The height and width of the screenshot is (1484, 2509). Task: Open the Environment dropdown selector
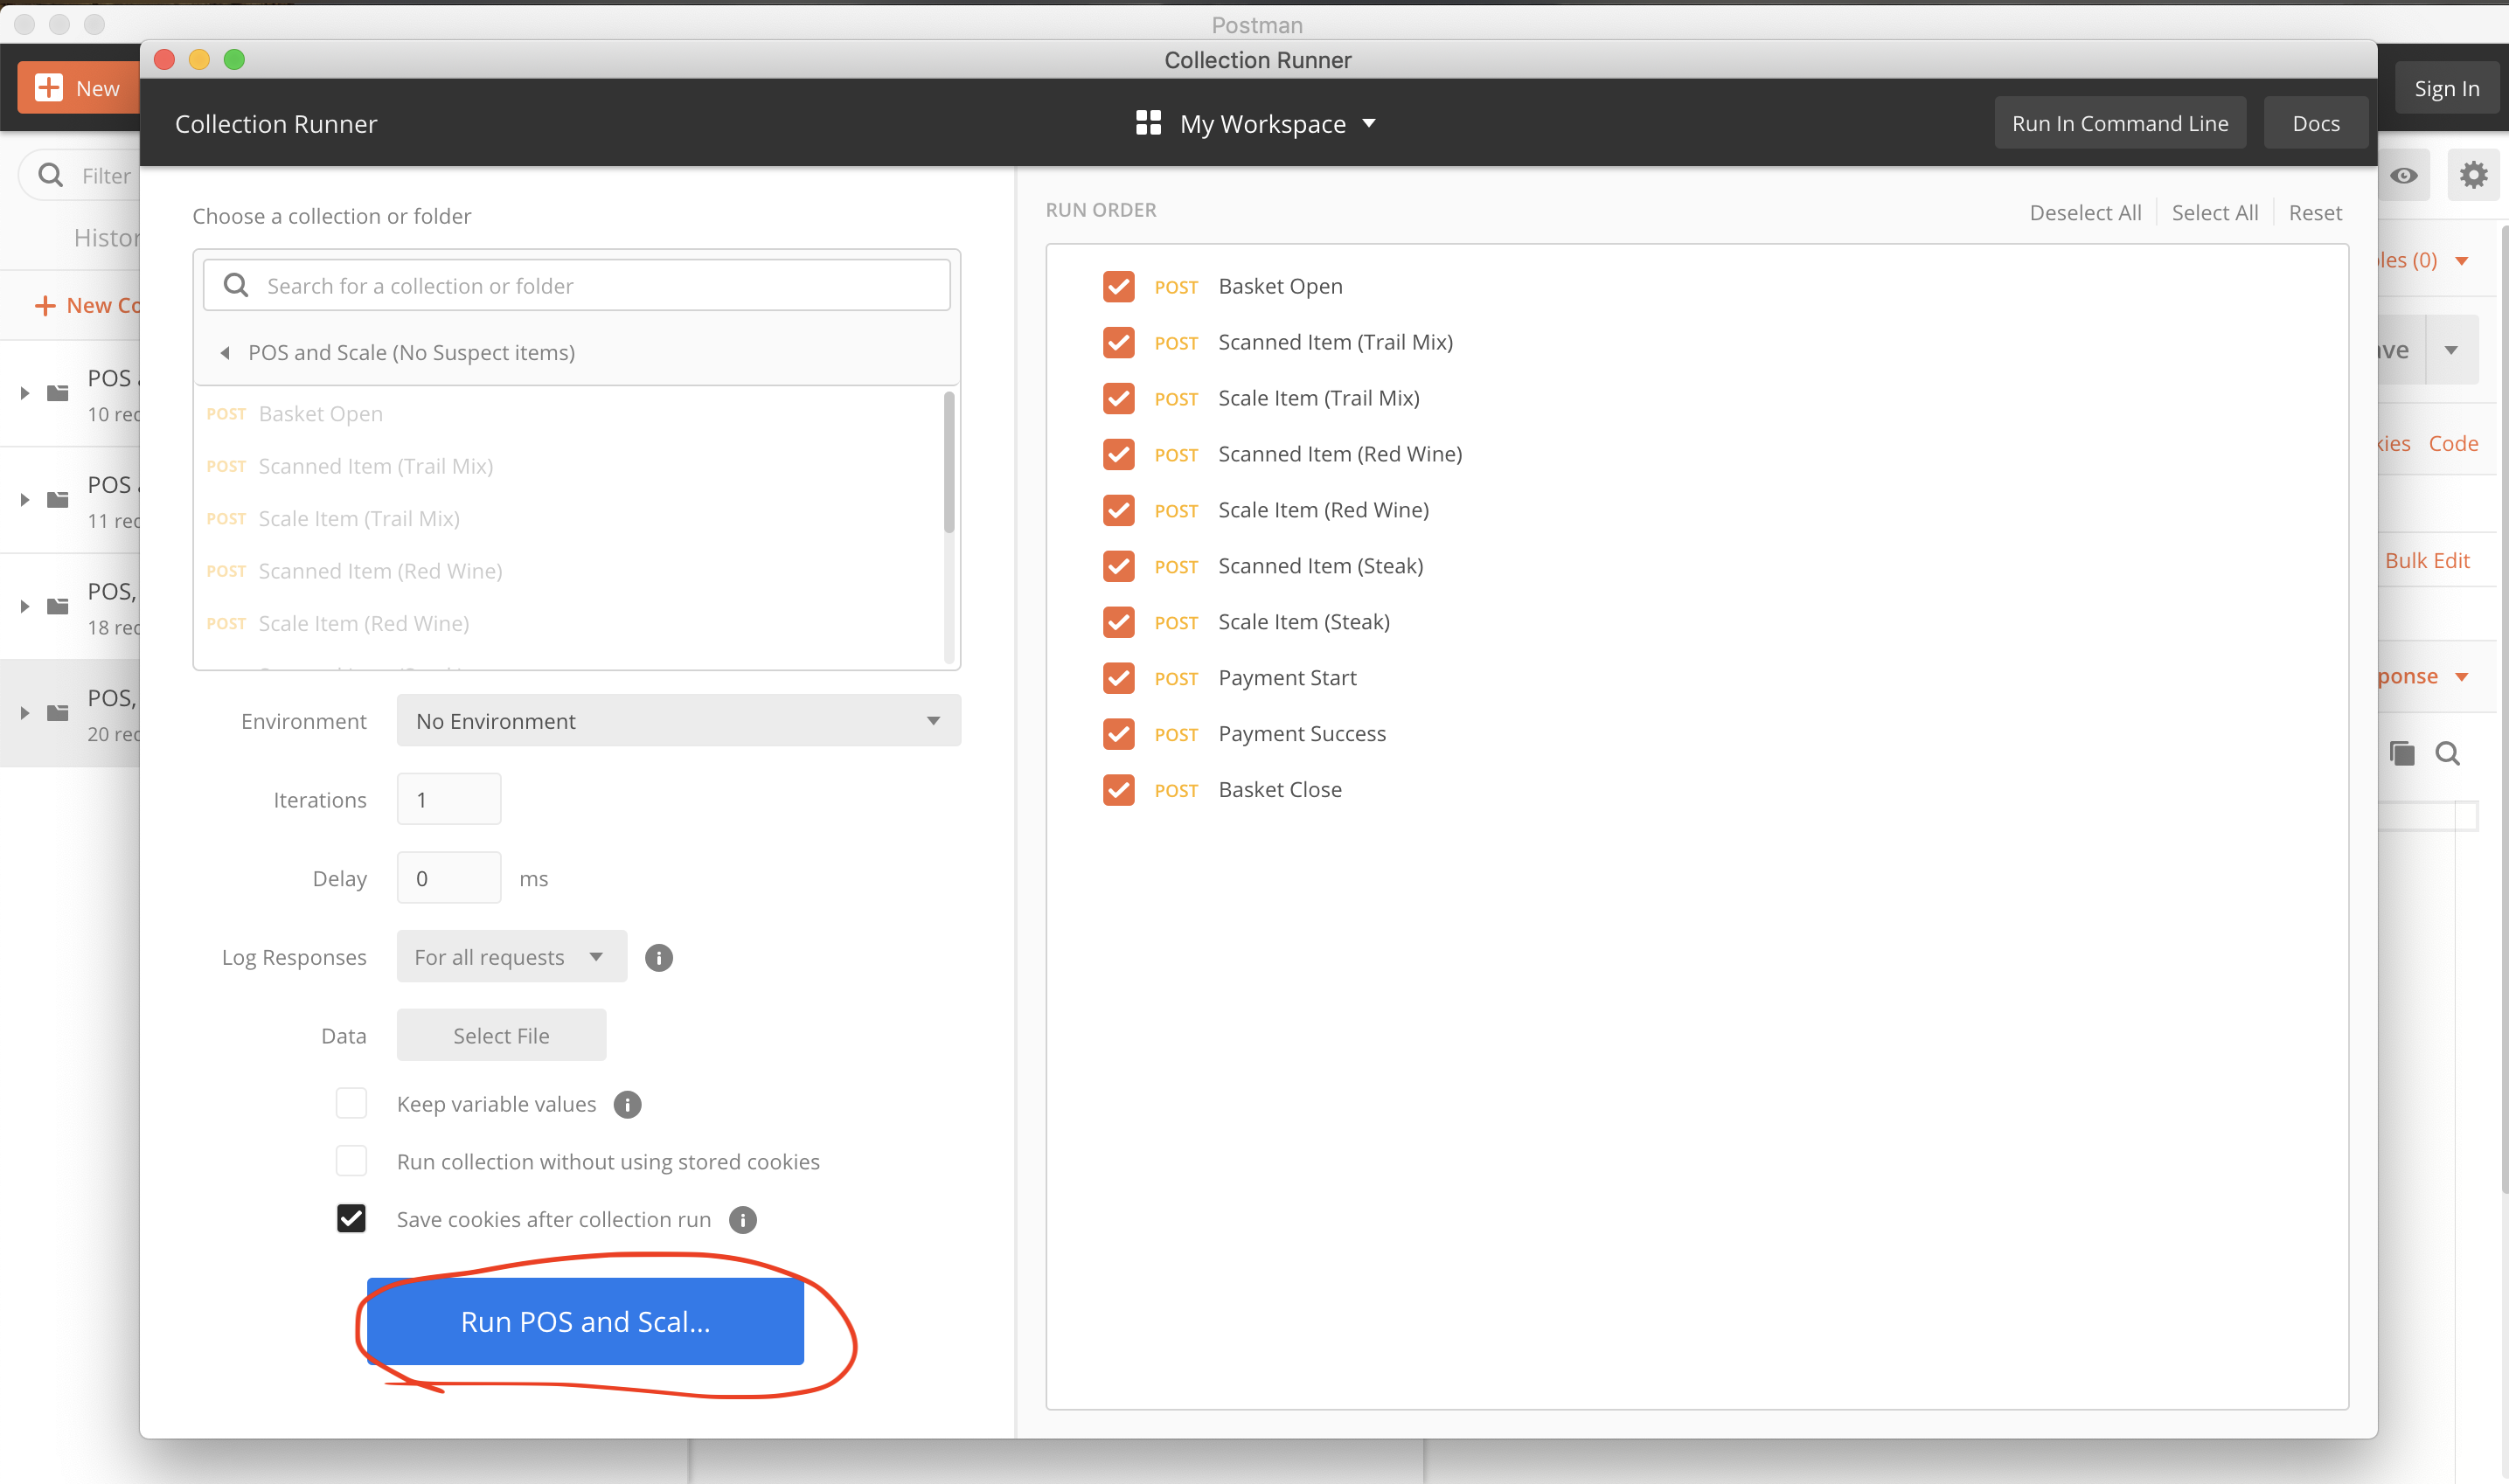677,719
